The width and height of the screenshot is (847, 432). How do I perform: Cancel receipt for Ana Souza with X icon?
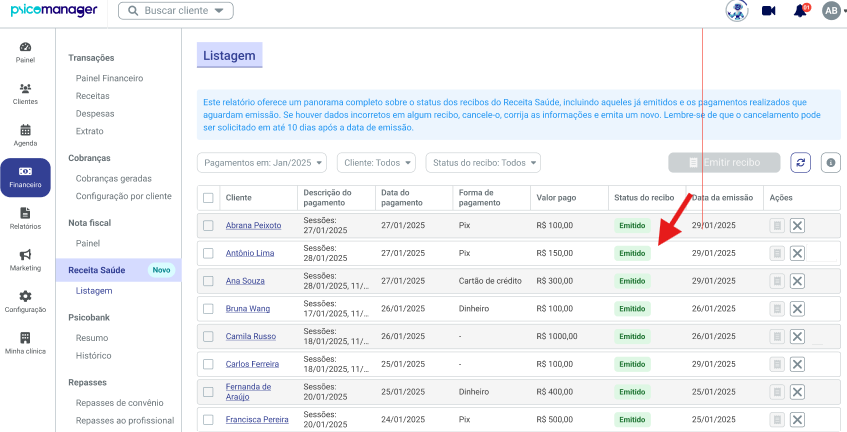[797, 281]
